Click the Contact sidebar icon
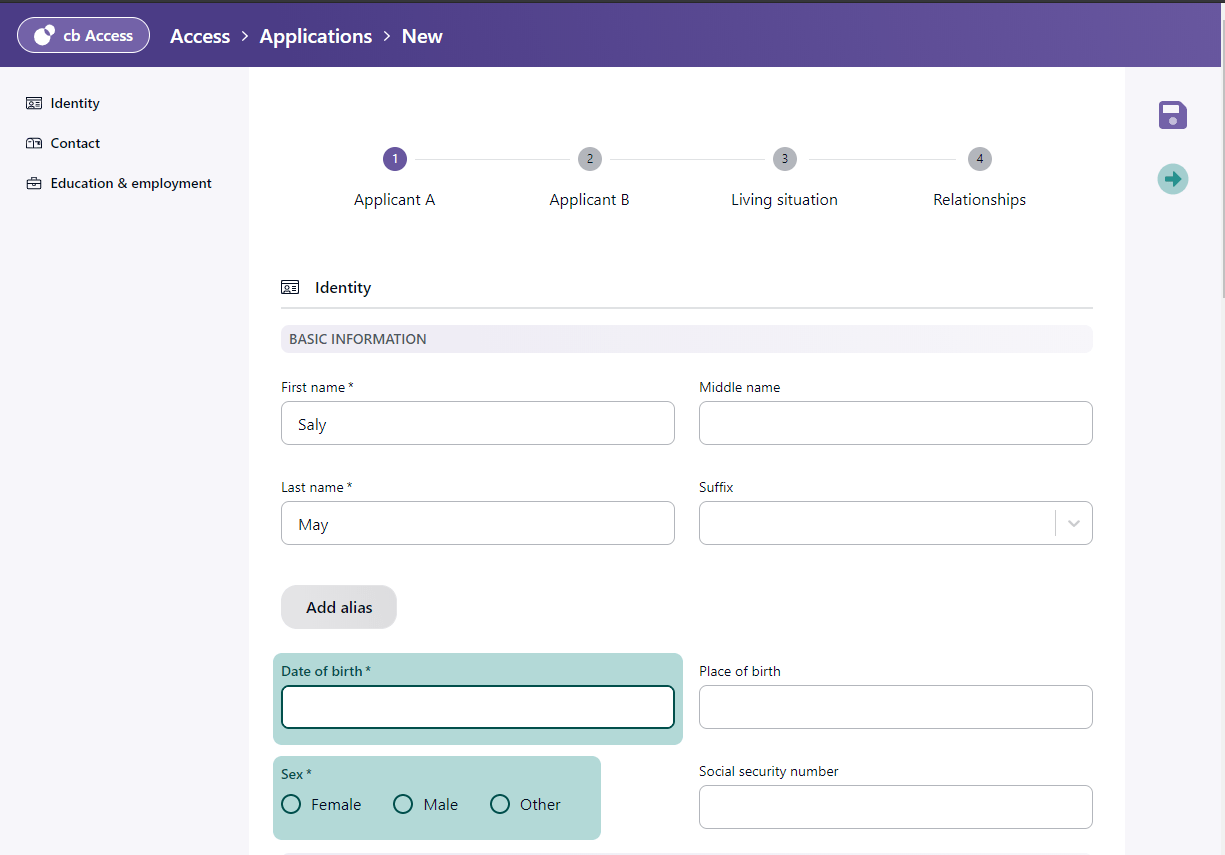The height and width of the screenshot is (855, 1225). [34, 143]
